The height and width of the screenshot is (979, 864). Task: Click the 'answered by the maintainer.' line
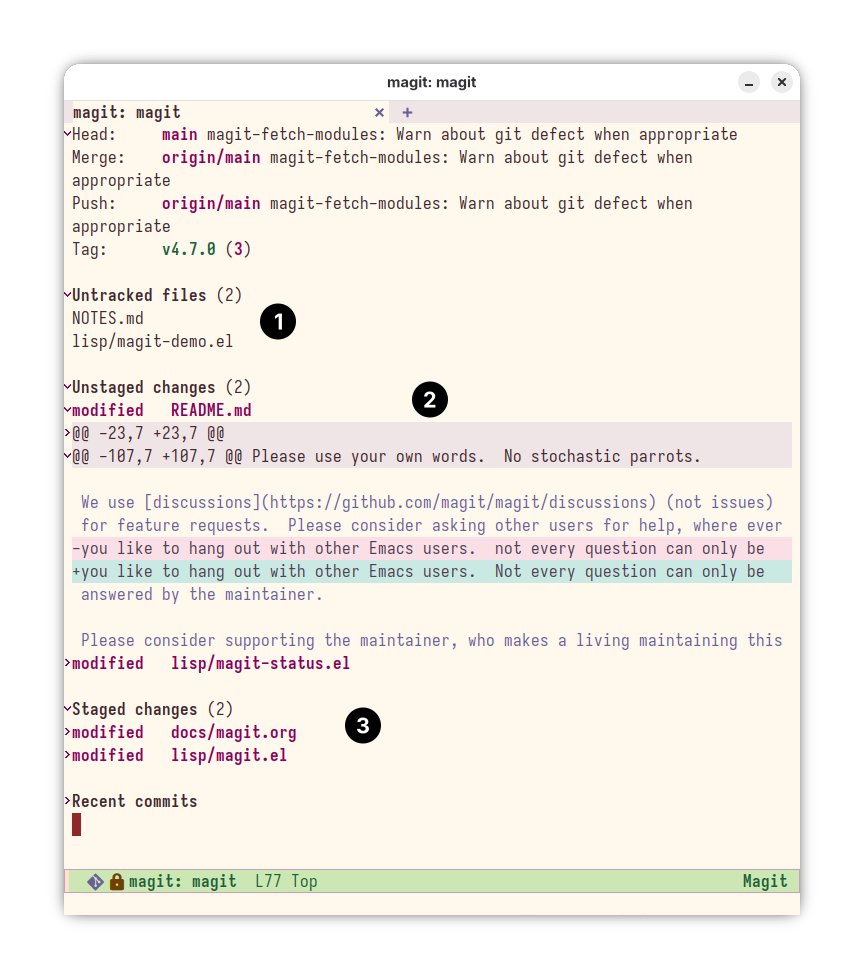[x=202, y=594]
